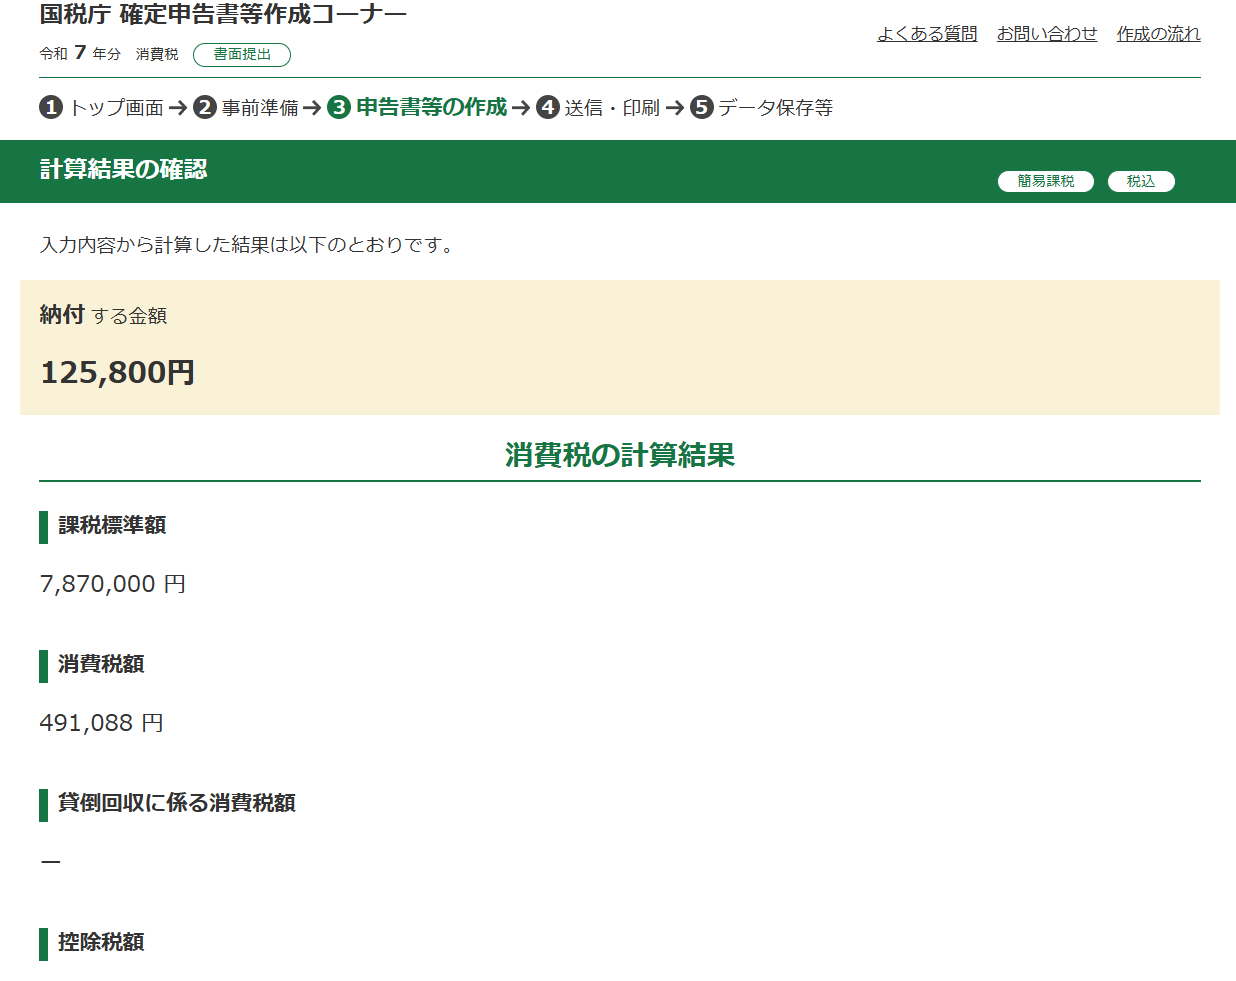Image resolution: width=1236 pixels, height=981 pixels.
Task: Click the 簡易課税 badge
Action: pyautogui.click(x=1046, y=181)
